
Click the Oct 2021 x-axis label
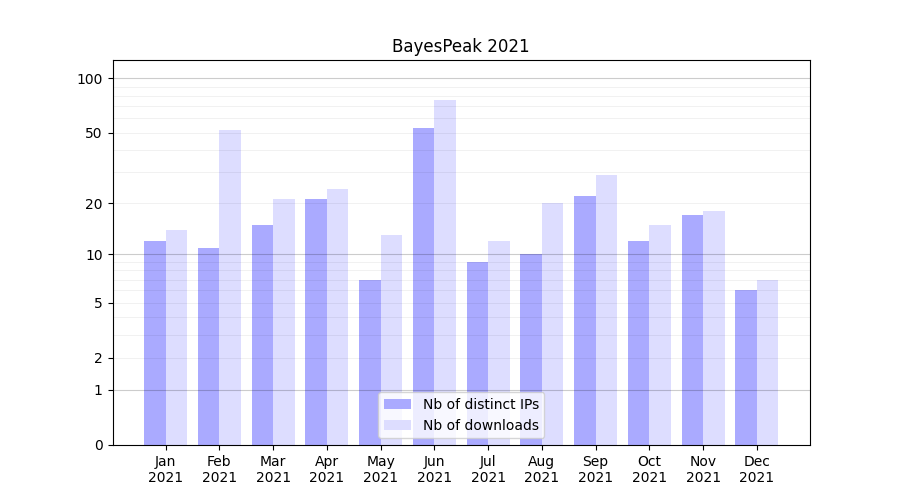tap(649, 469)
